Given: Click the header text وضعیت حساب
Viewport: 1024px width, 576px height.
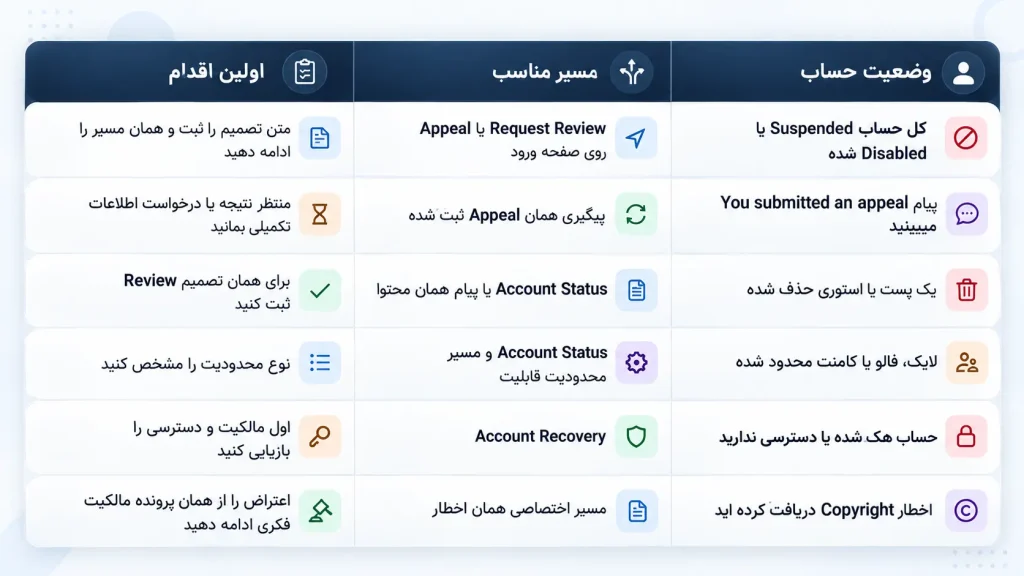Looking at the screenshot, I should click(x=866, y=71).
